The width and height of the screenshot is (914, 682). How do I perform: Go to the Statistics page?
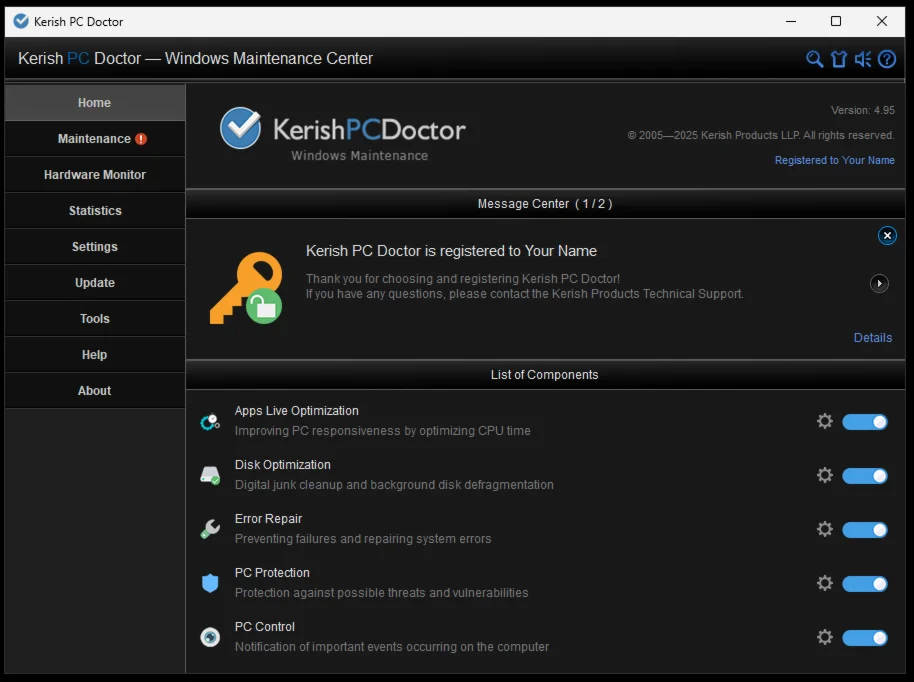95,211
